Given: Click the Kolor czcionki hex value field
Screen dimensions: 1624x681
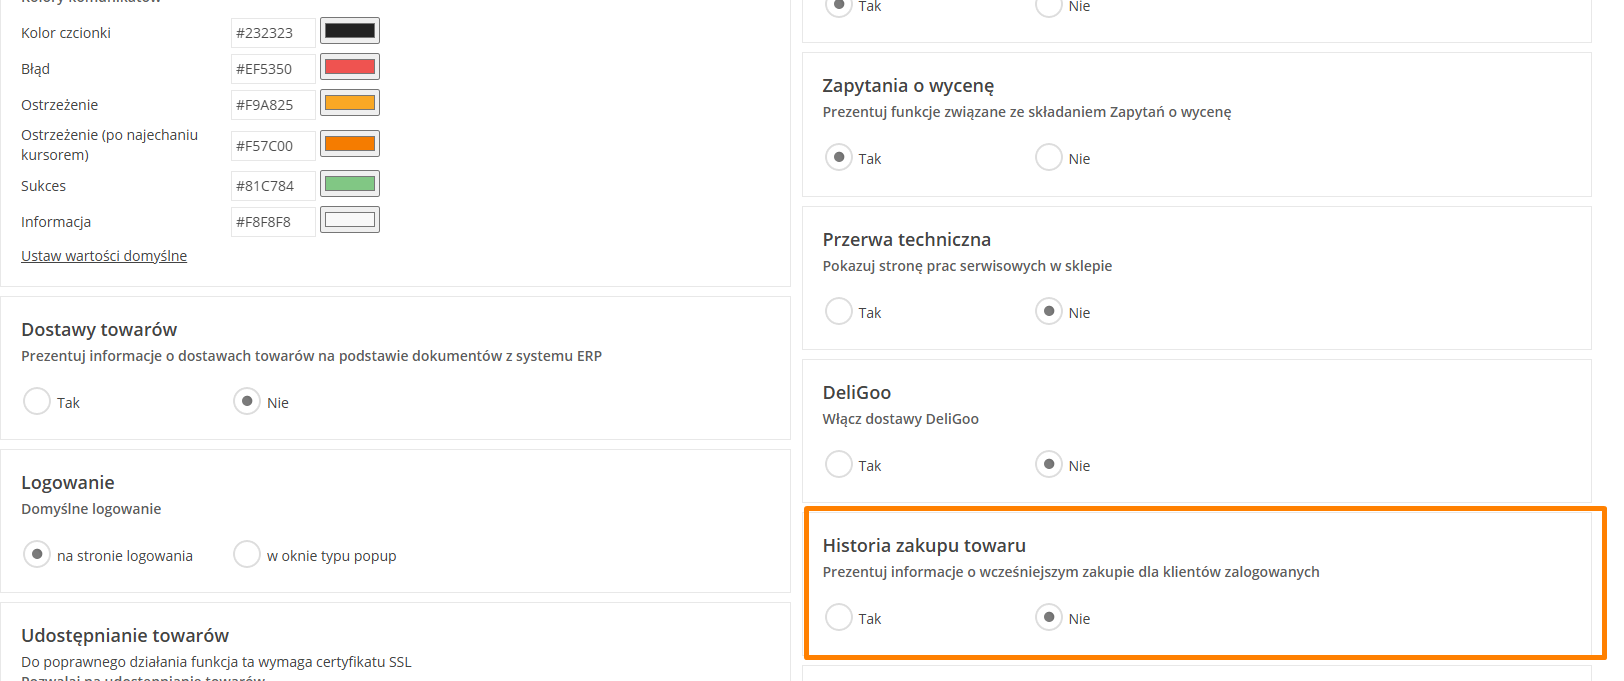Looking at the screenshot, I should pos(273,33).
